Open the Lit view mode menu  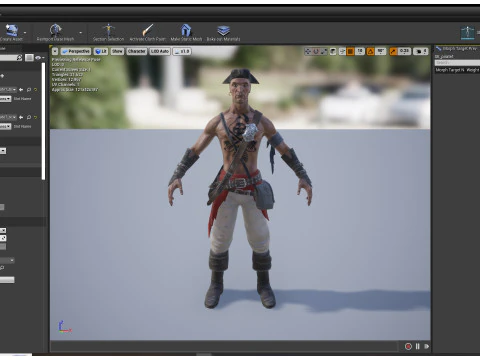(x=101, y=51)
